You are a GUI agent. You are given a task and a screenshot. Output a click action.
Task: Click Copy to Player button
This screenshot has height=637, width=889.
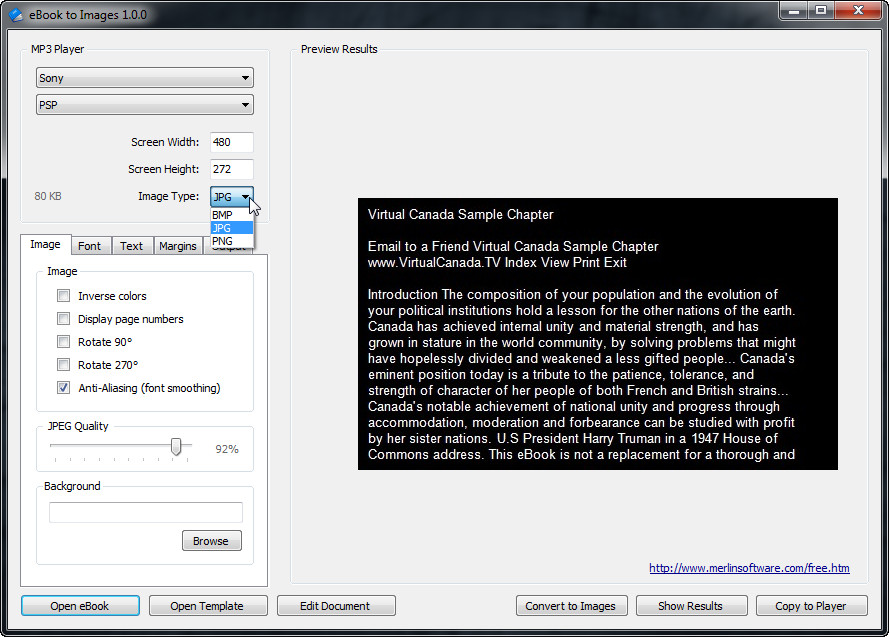click(811, 606)
